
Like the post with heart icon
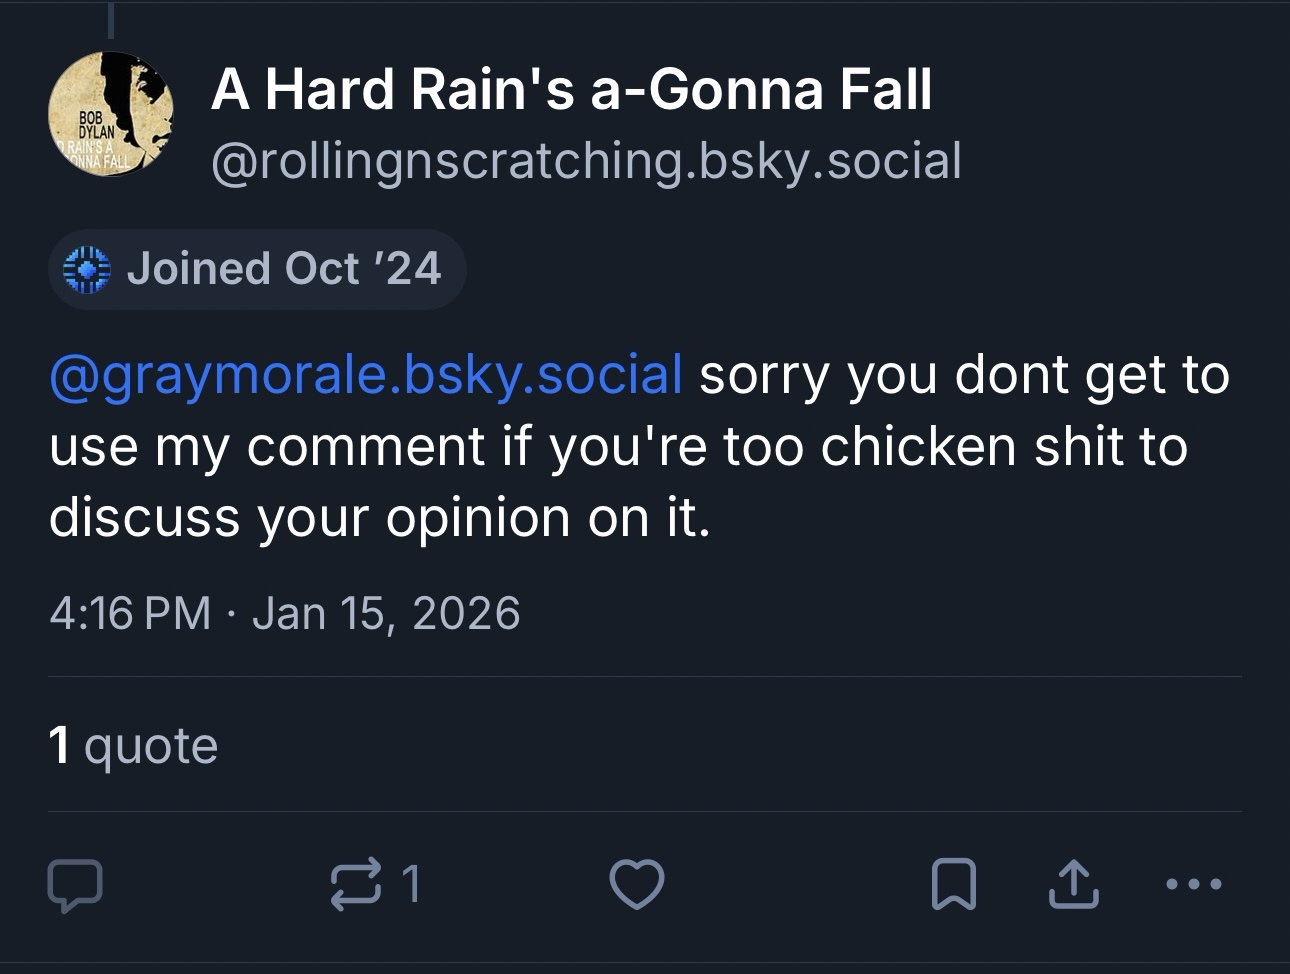tap(636, 884)
